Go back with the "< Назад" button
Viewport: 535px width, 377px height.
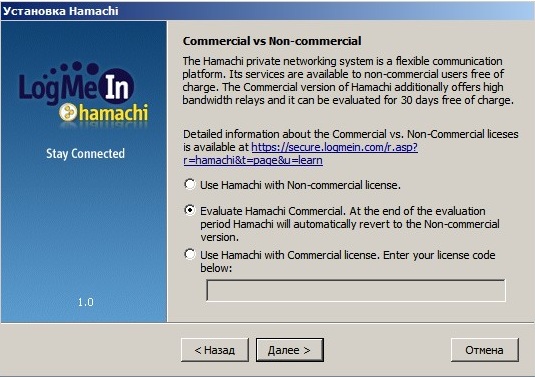tap(215, 350)
